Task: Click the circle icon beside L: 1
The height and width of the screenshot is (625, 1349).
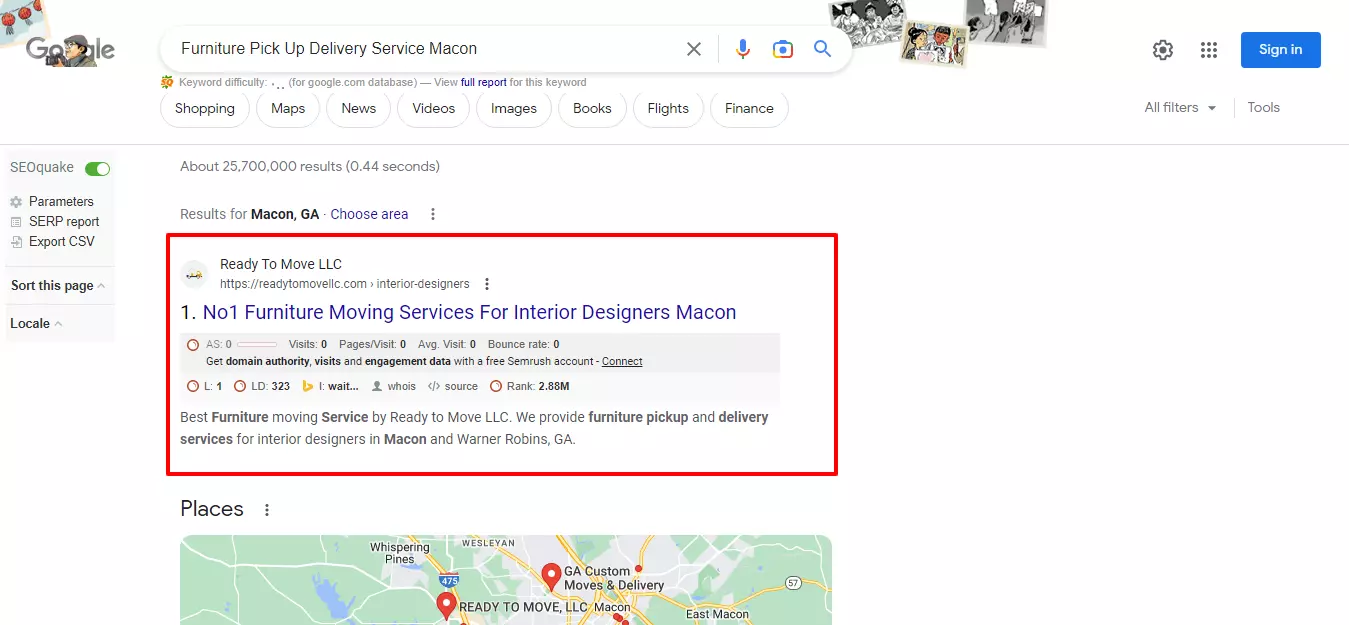Action: coord(193,386)
